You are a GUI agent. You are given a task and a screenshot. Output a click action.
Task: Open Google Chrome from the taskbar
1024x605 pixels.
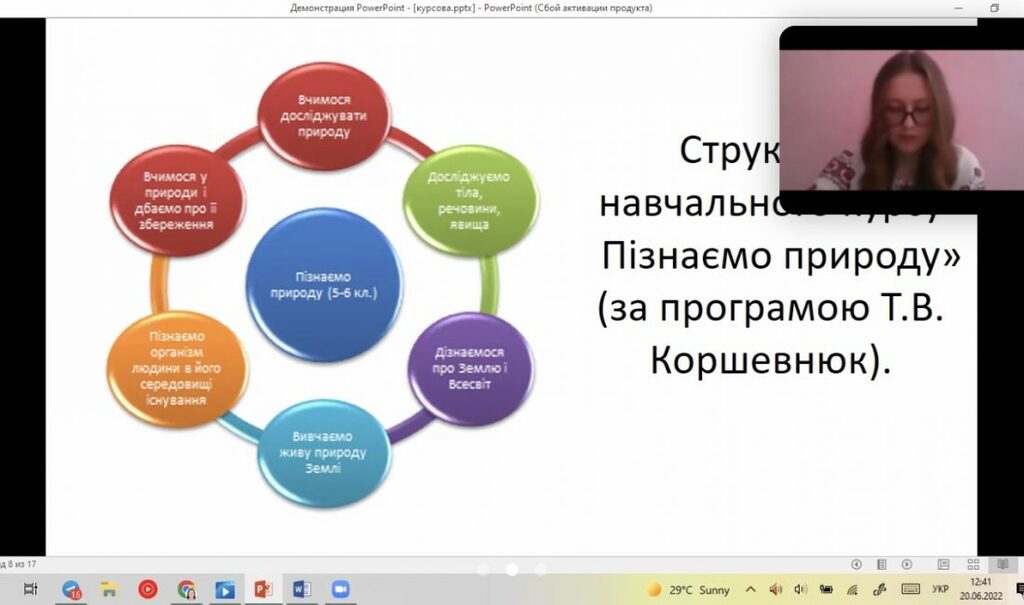click(x=186, y=589)
